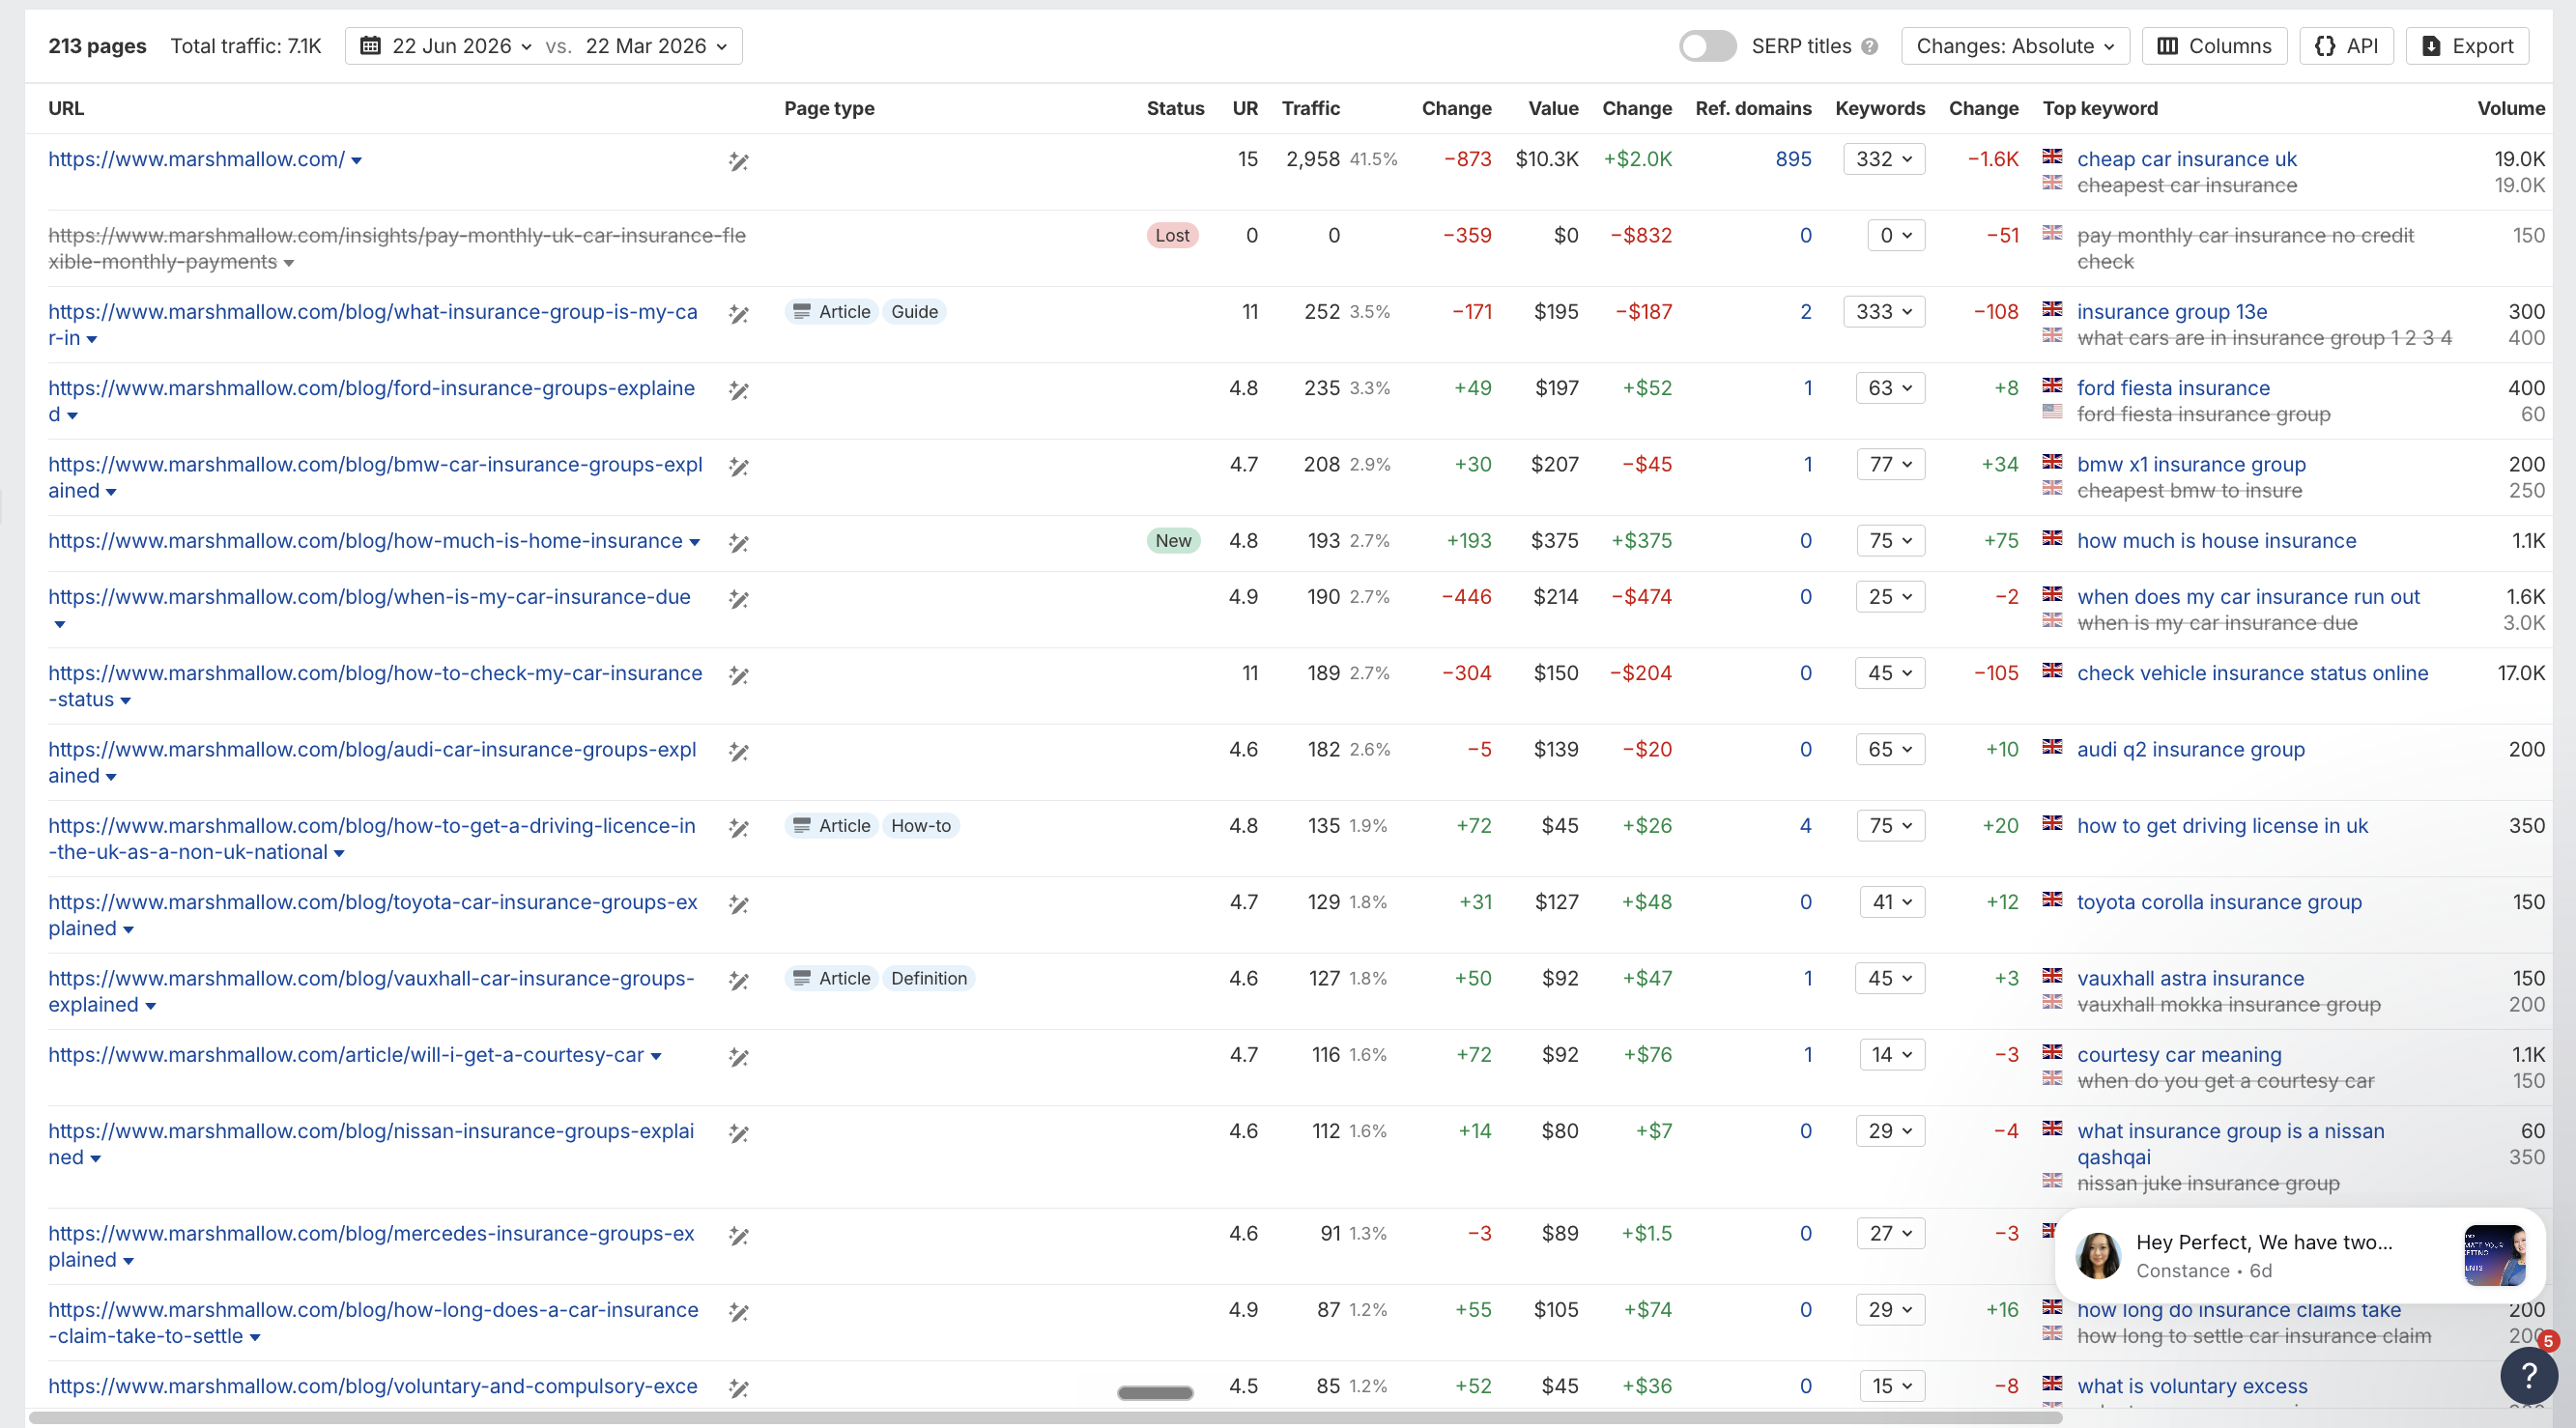Viewport: 2576px width, 1428px height.
Task: Click the wand icon in when-is-my-car-insurance-due row
Action: click(x=738, y=599)
